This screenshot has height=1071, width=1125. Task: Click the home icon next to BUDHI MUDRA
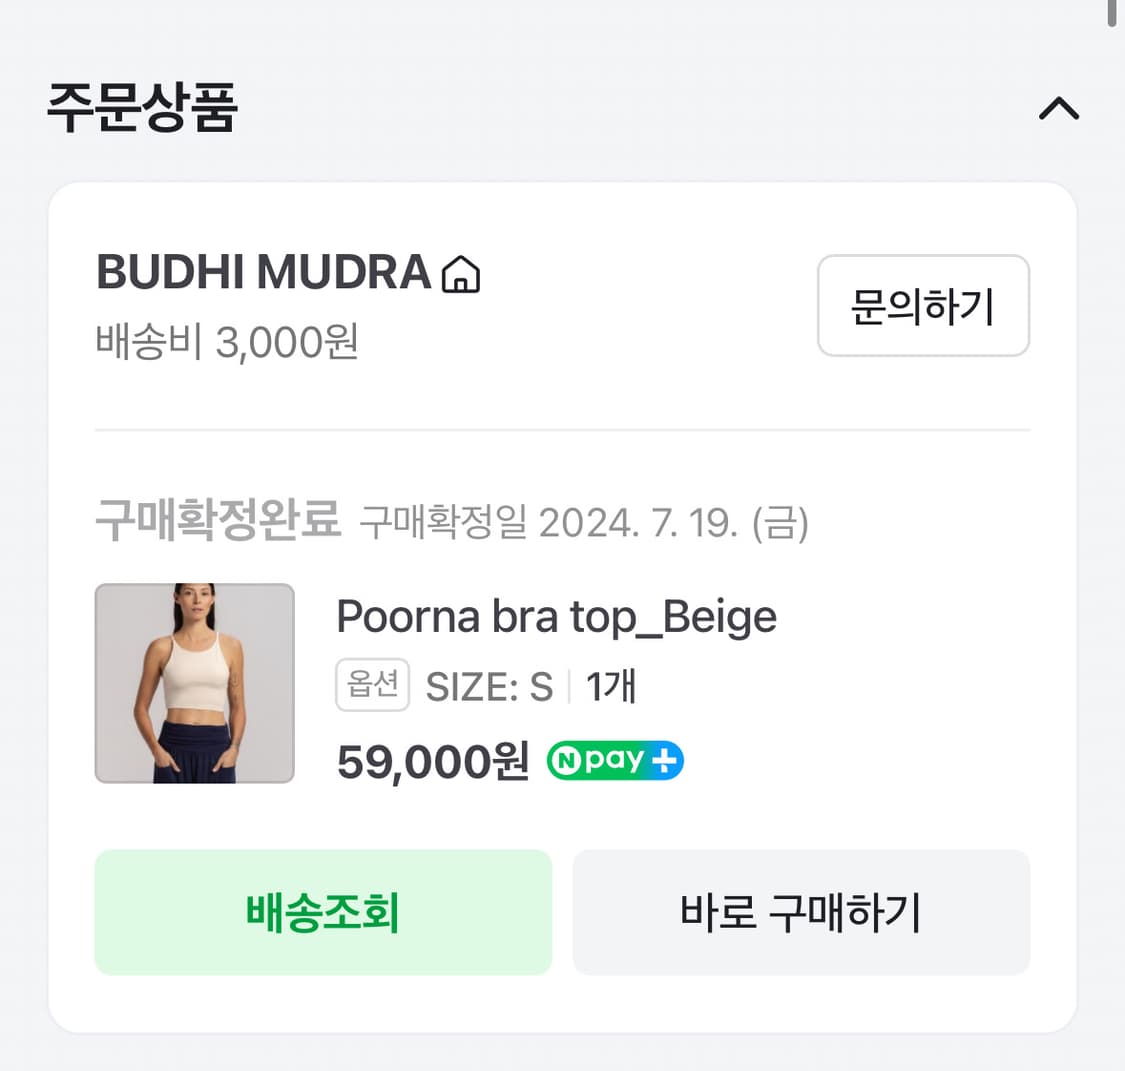point(462,273)
